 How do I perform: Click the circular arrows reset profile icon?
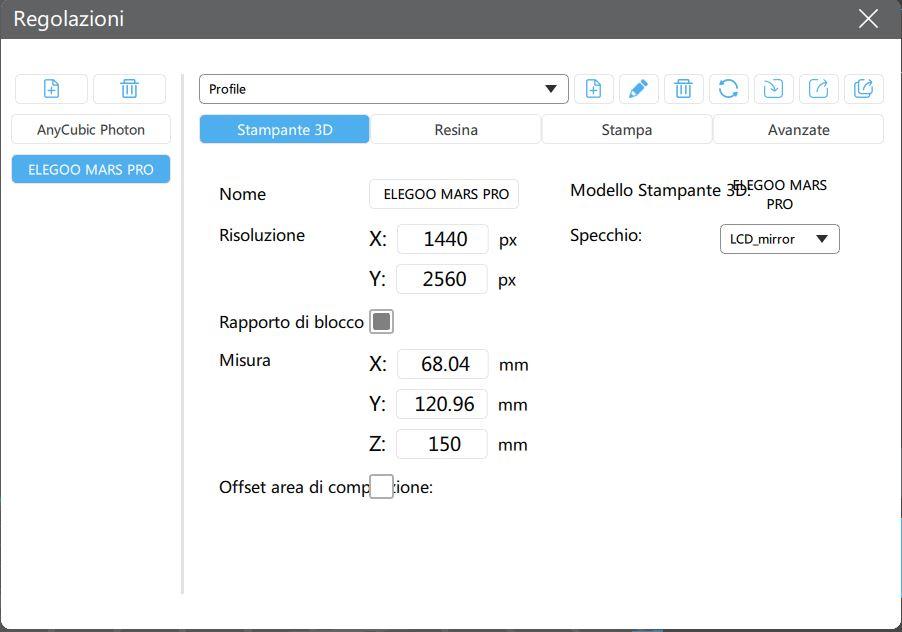728,89
